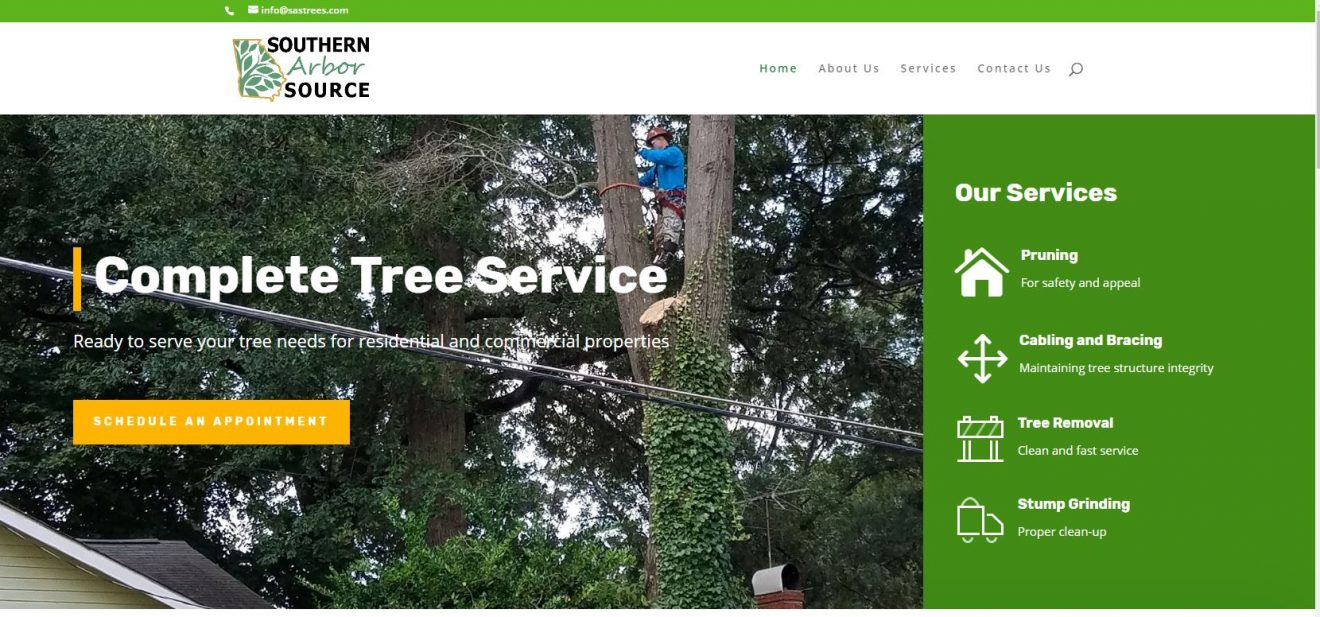
Task: Click the info@sastrees.com email link
Action: point(304,10)
